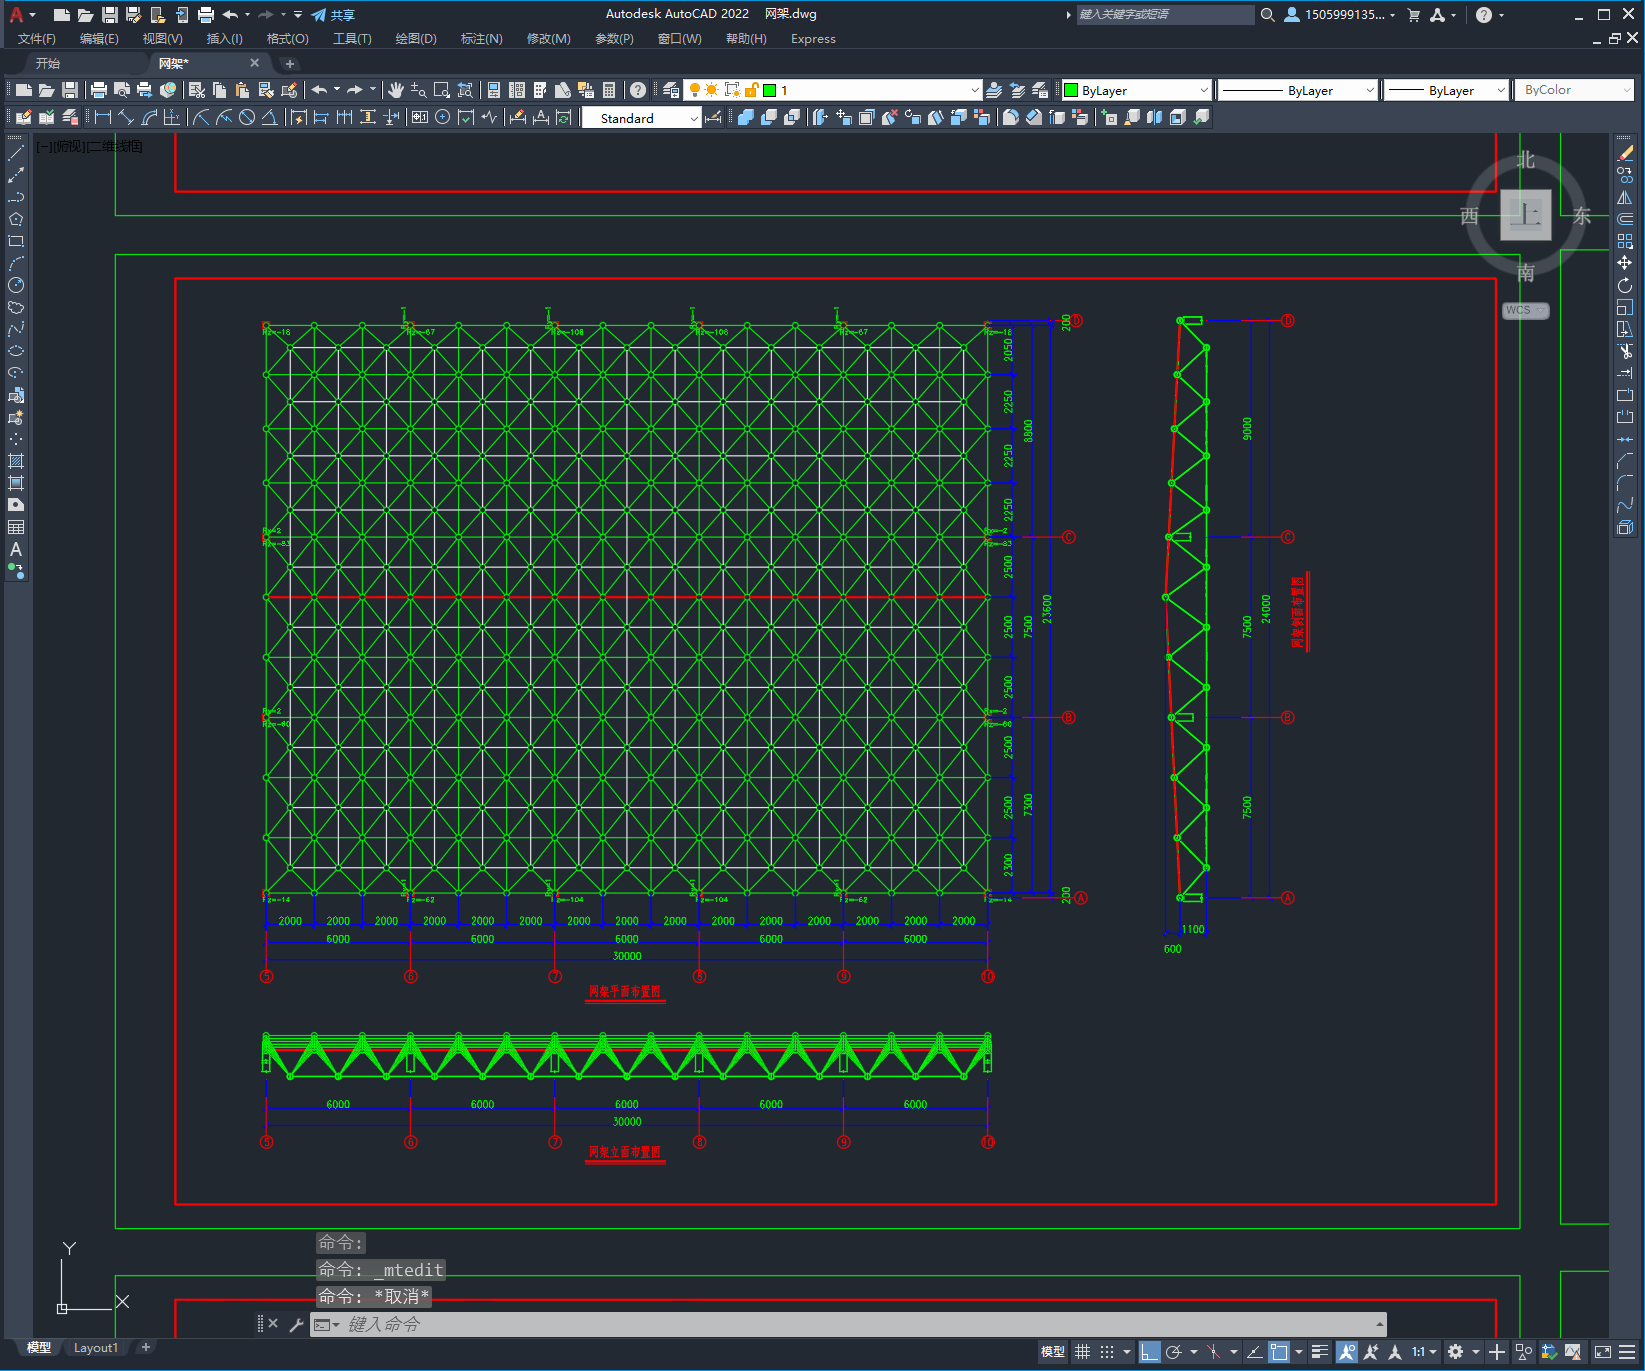Click the add layout plus button
1645x1371 pixels.
[x=146, y=1347]
